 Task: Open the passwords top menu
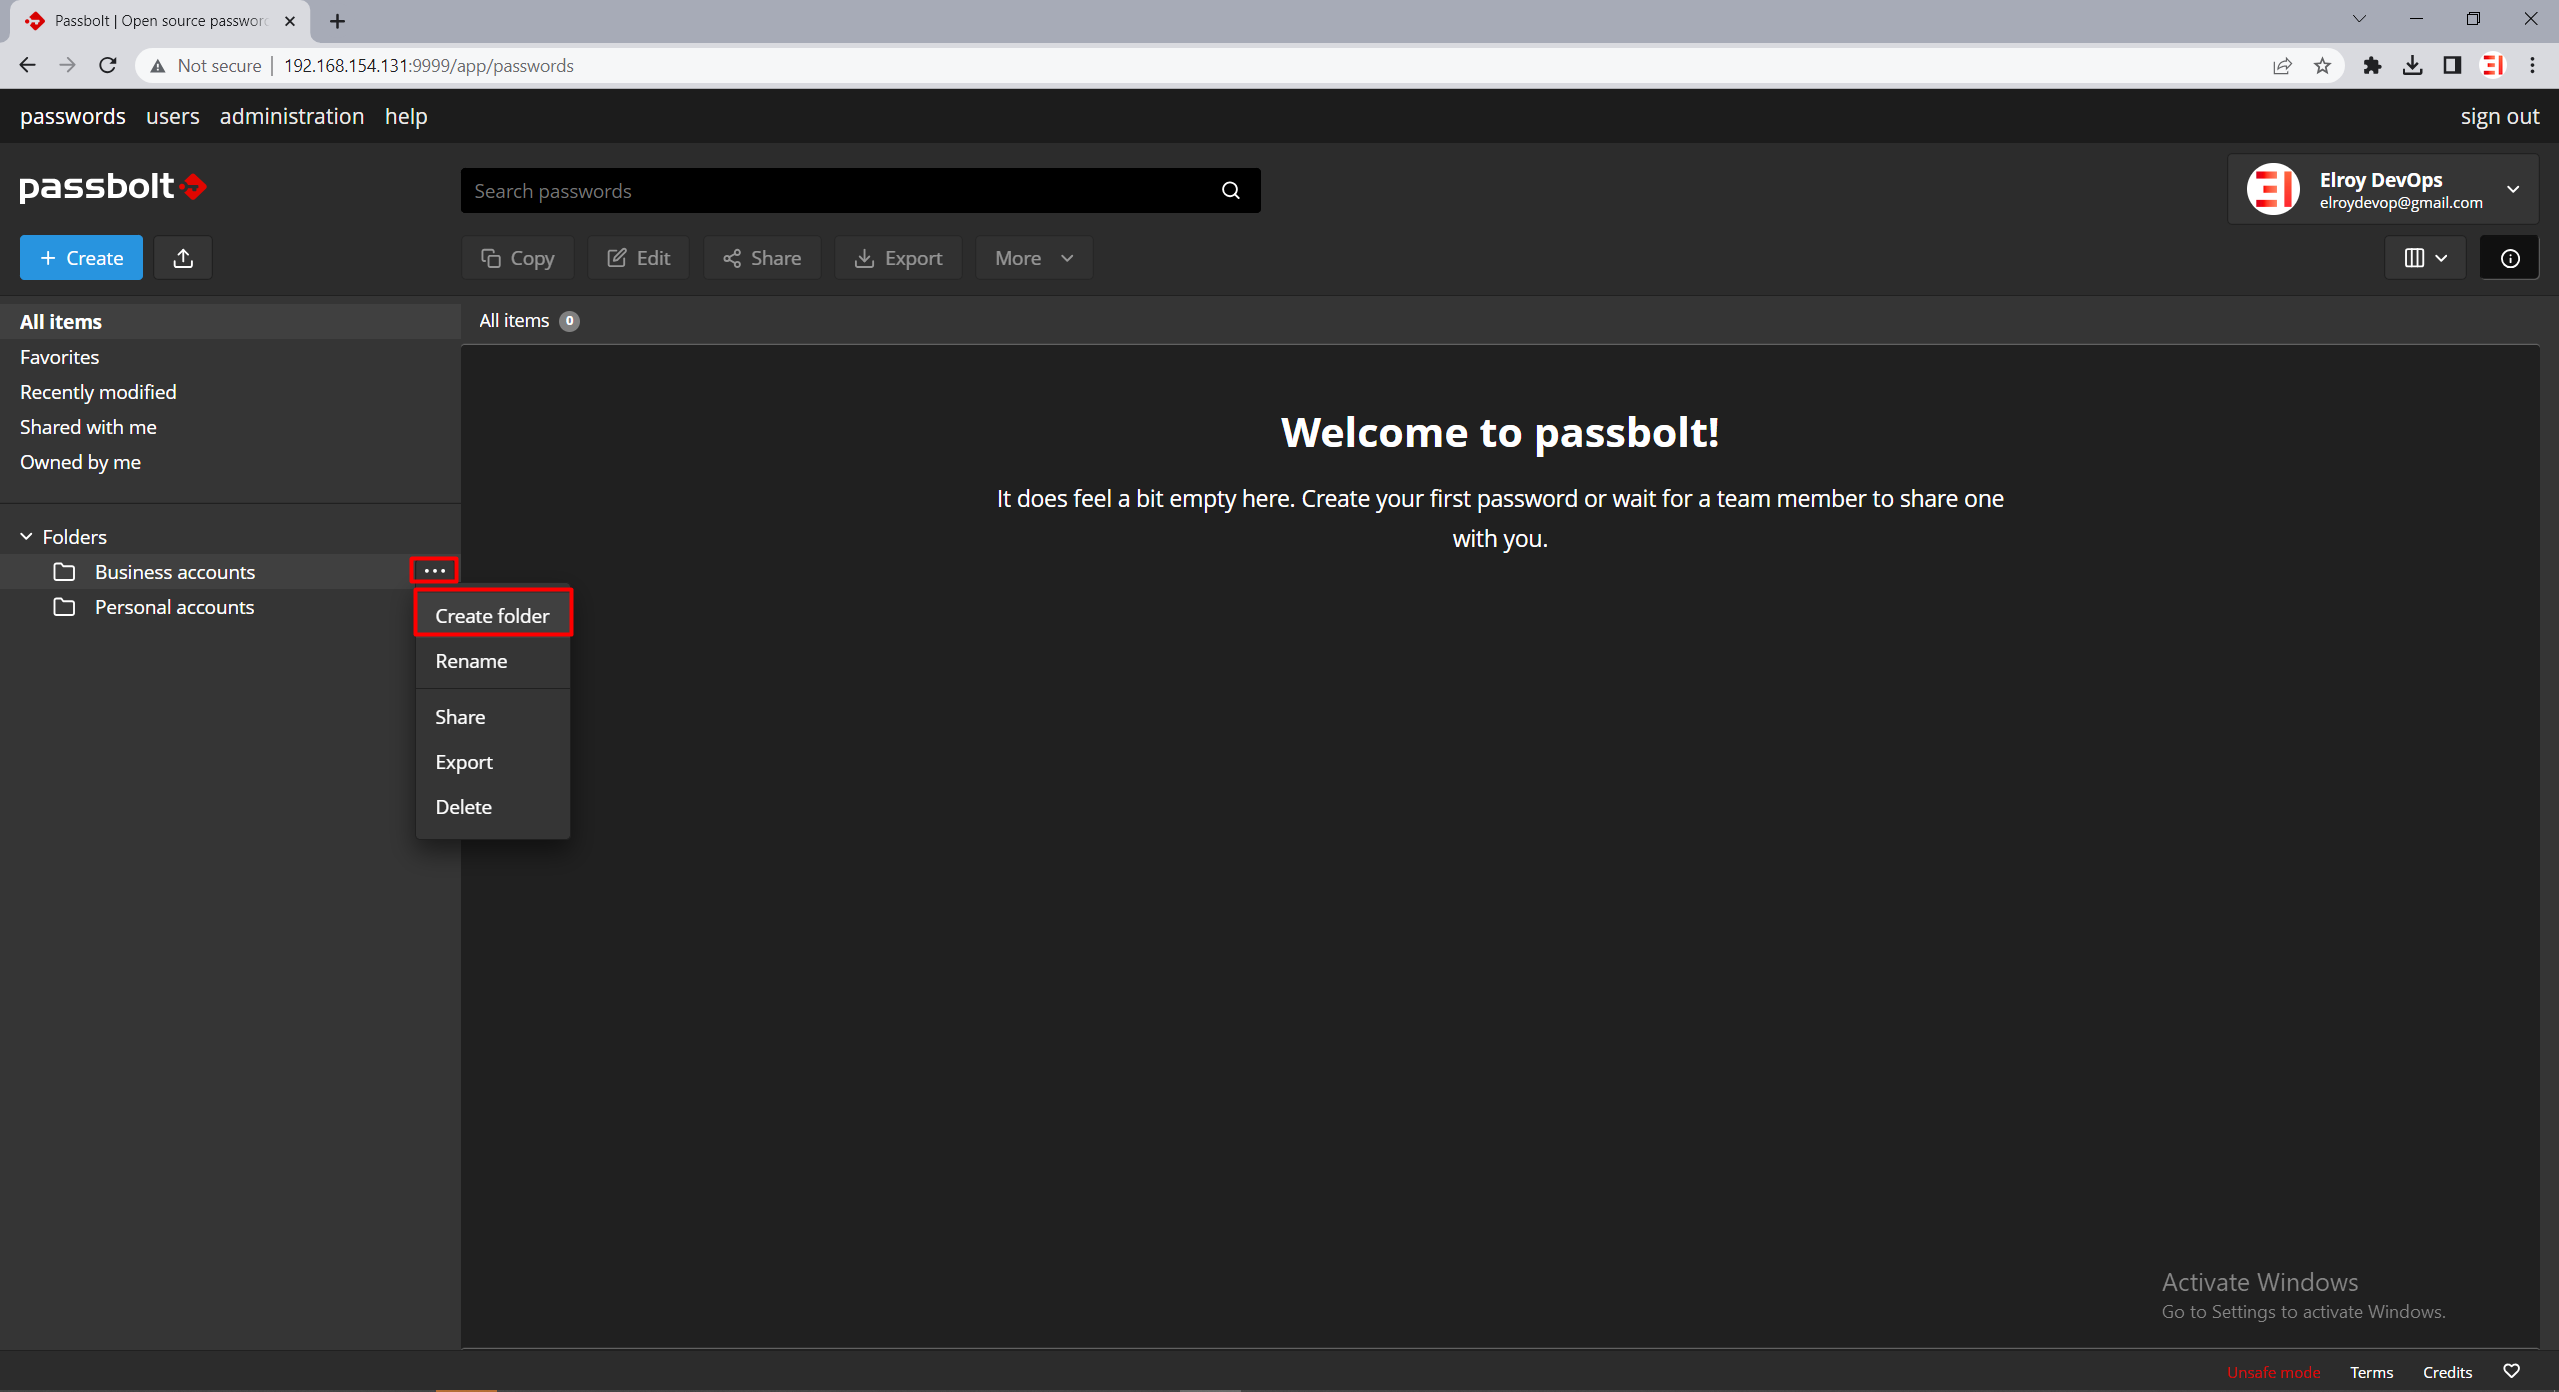[x=73, y=117]
